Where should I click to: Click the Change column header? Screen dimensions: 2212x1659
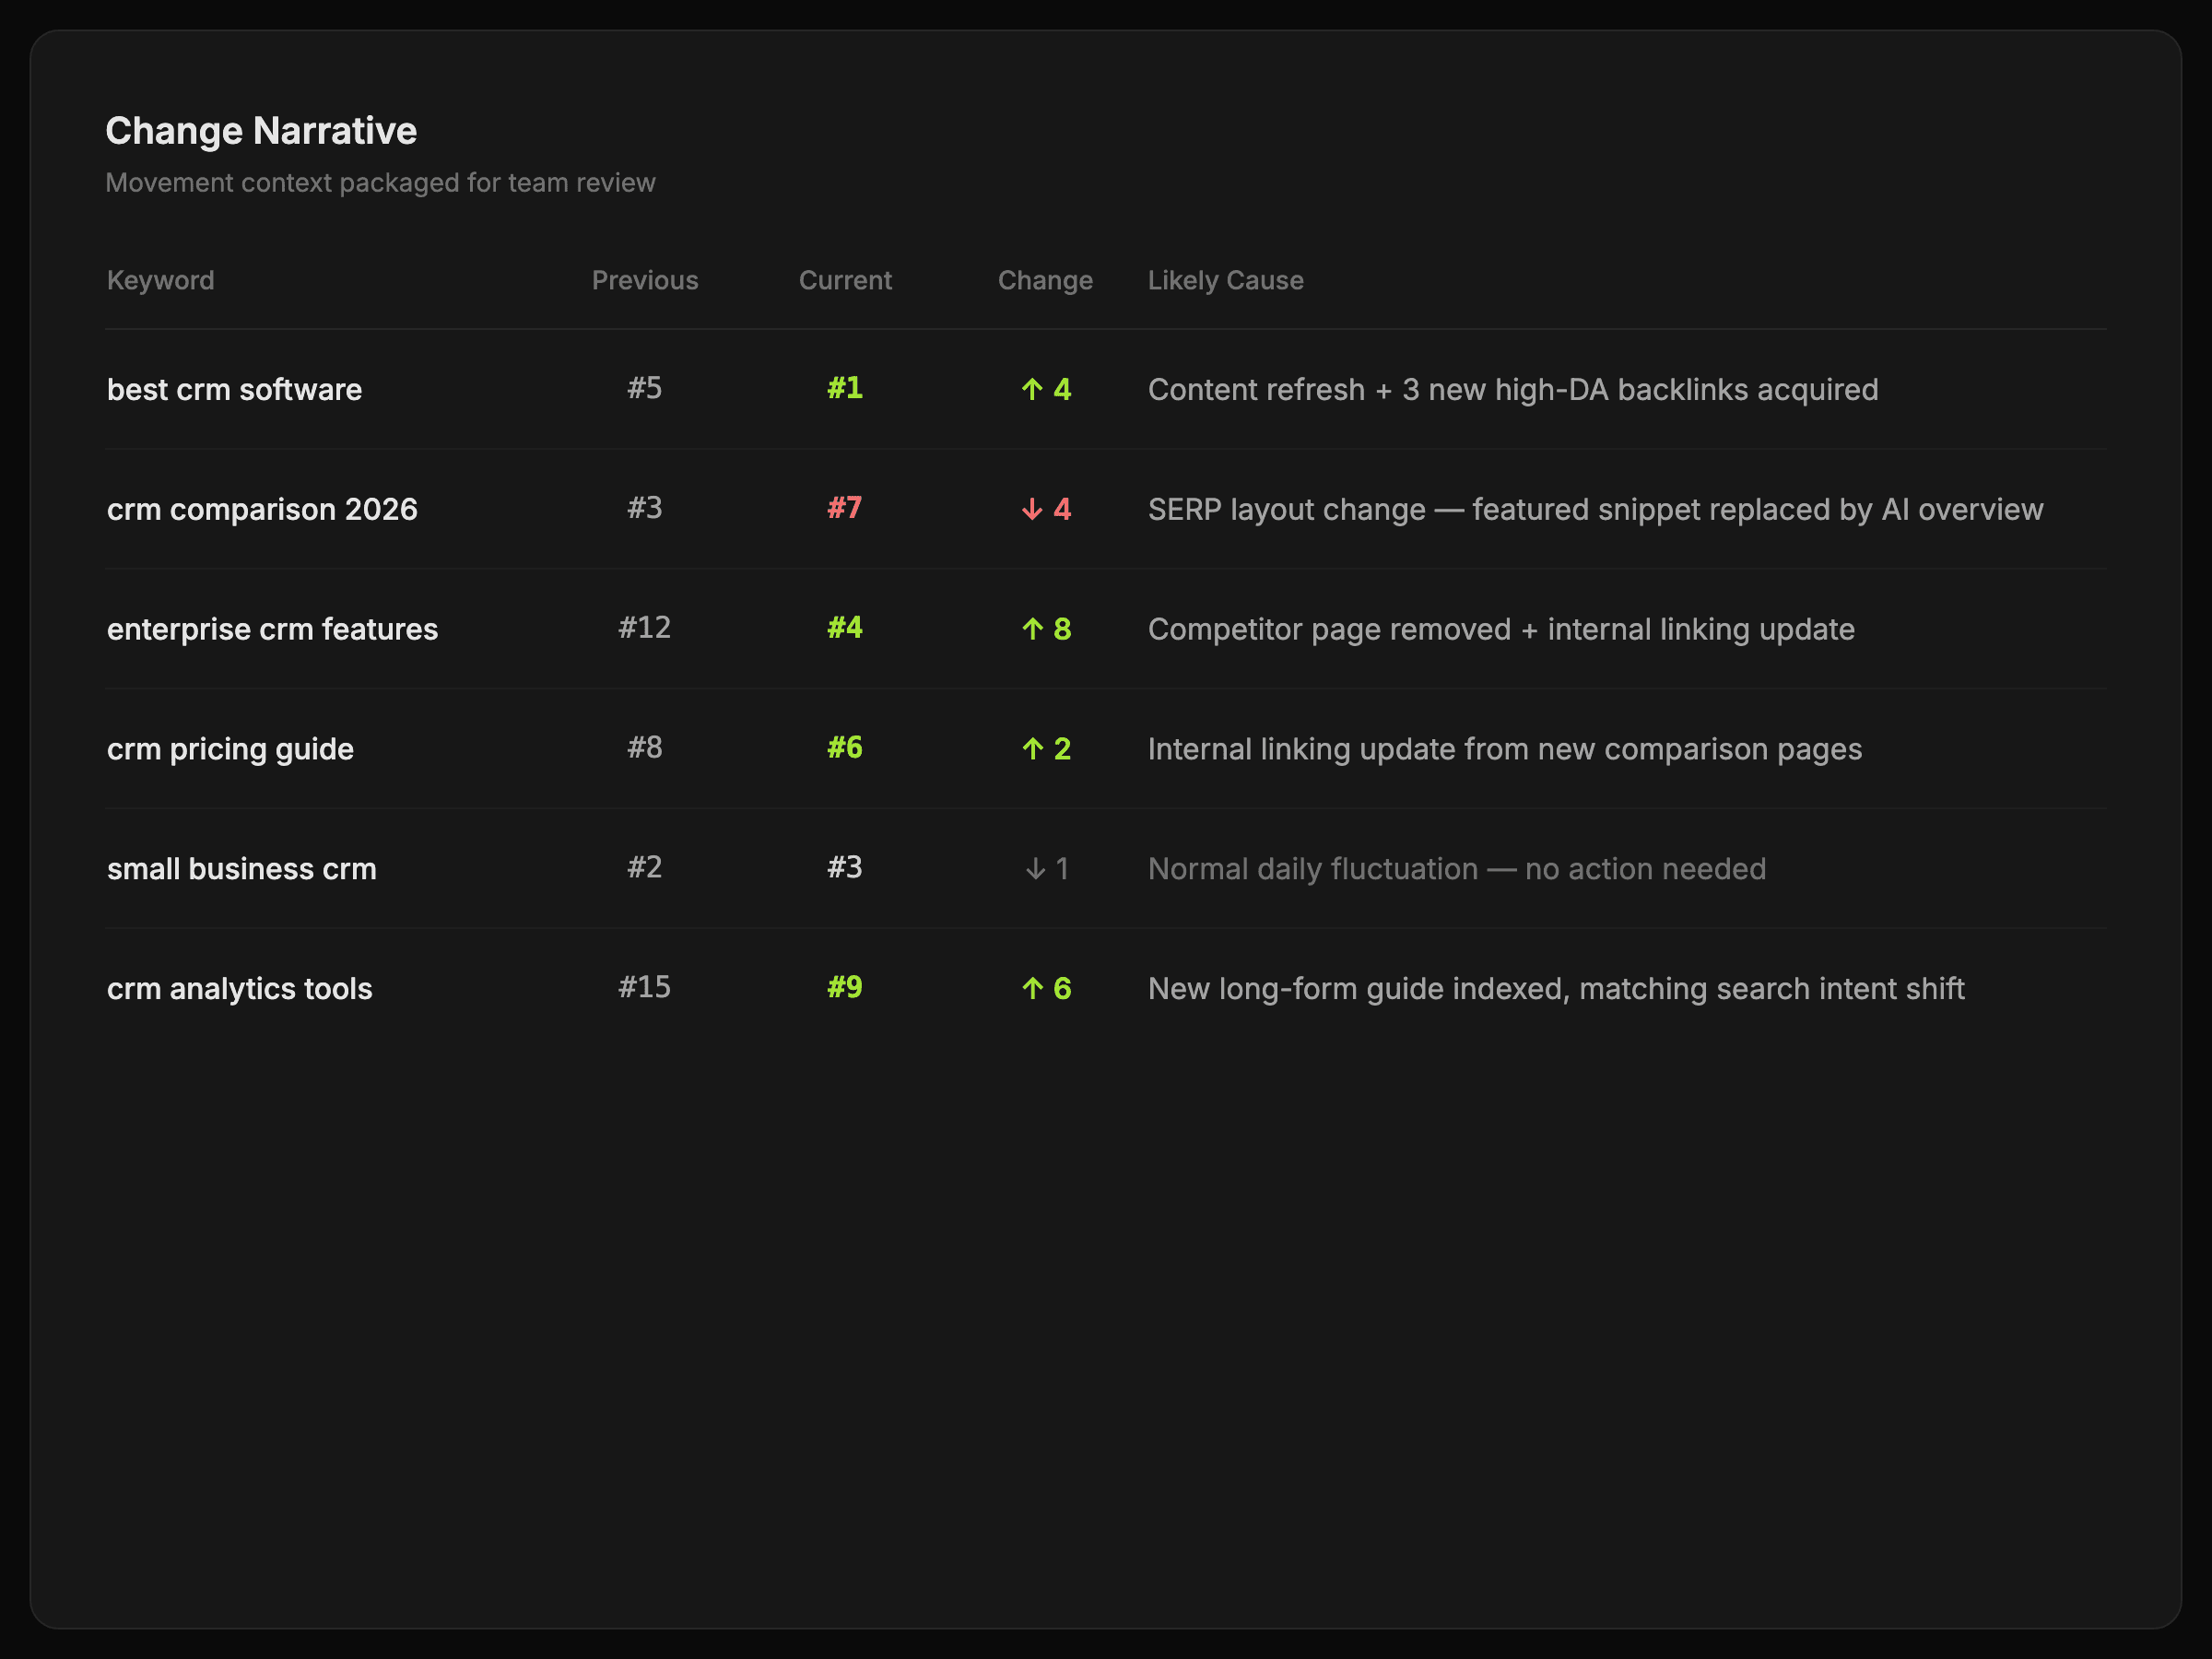point(1044,280)
